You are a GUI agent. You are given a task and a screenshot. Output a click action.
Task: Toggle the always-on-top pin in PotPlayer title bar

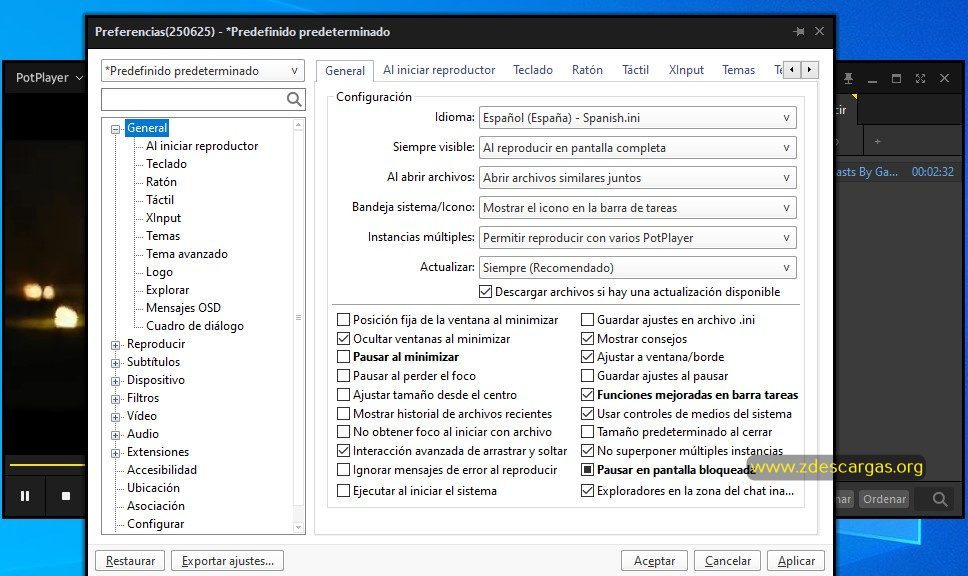click(x=848, y=78)
